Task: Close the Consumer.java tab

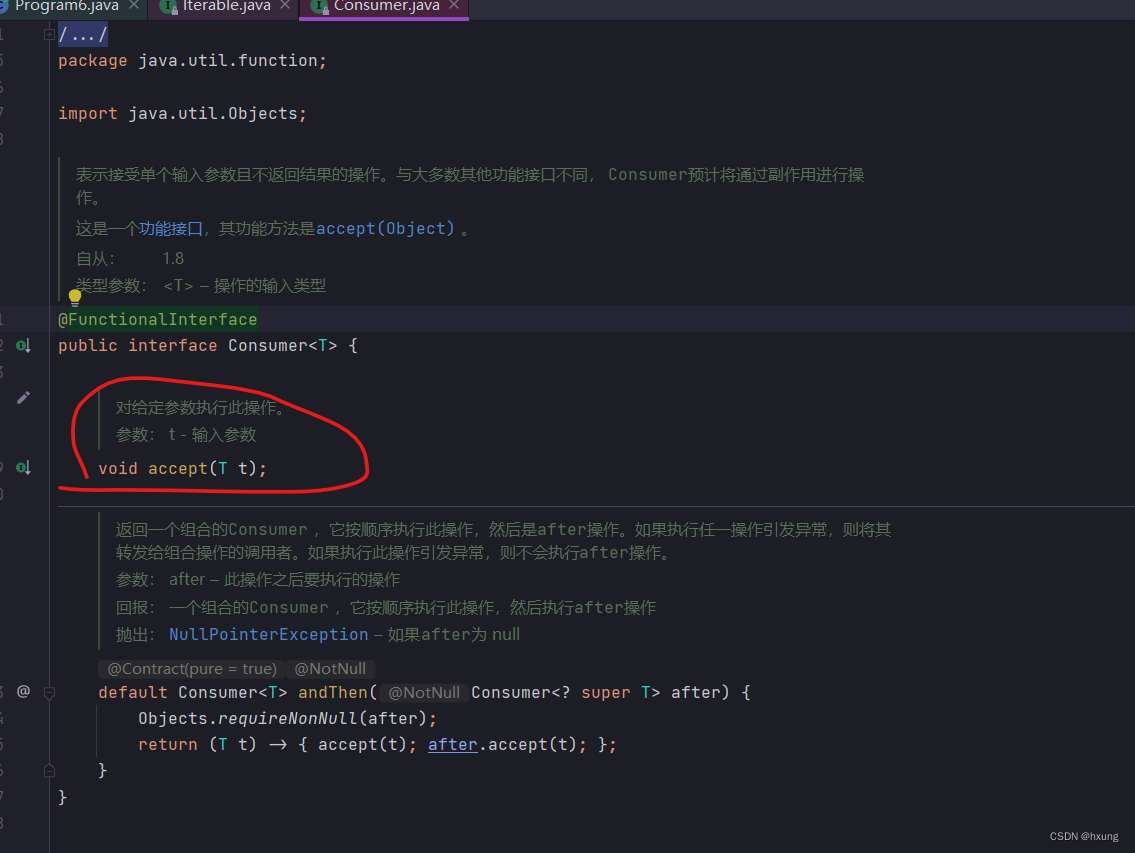Action: [455, 5]
